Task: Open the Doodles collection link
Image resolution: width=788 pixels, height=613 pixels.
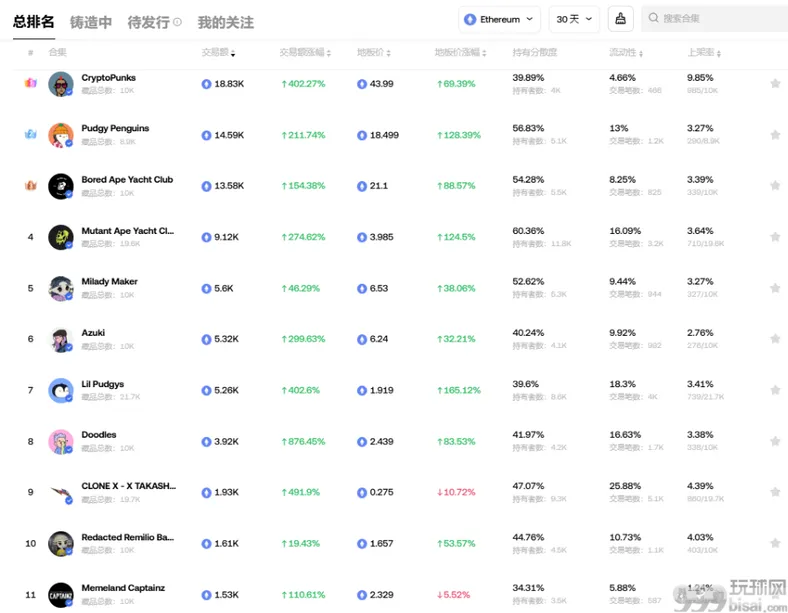Action: pos(98,435)
